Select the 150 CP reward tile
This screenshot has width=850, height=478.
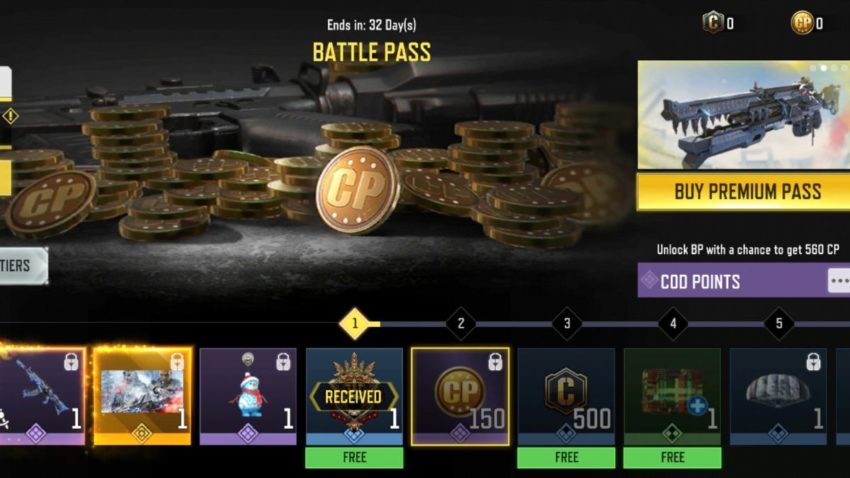click(460, 397)
